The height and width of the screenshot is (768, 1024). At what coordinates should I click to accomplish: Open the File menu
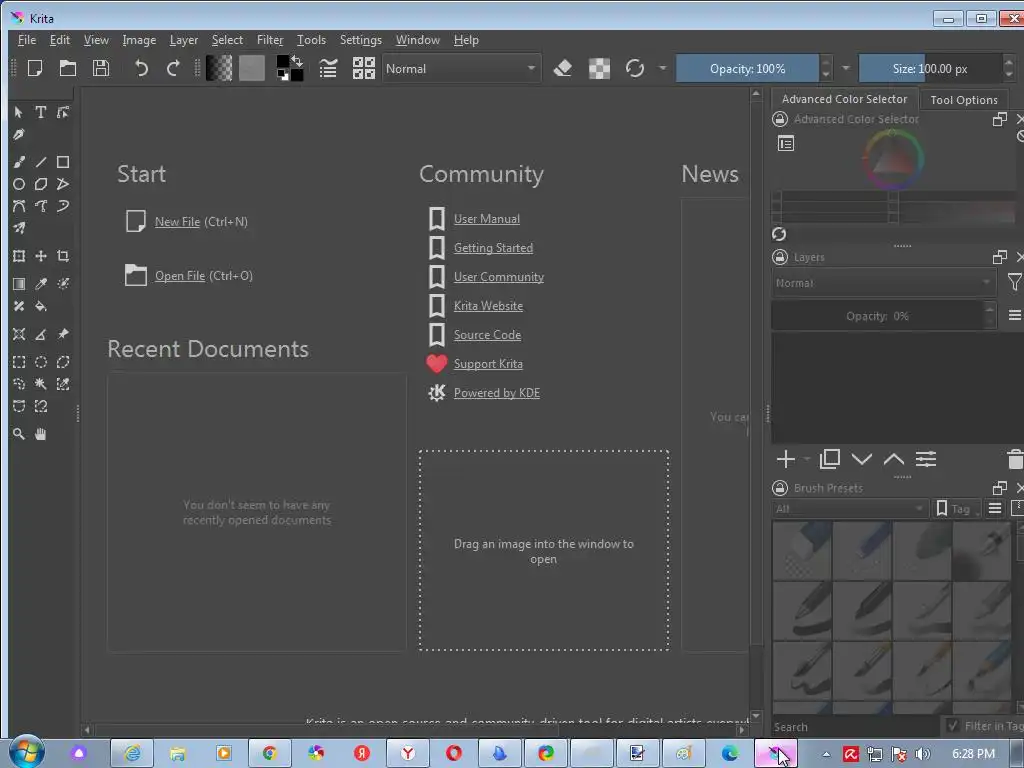pyautogui.click(x=27, y=40)
